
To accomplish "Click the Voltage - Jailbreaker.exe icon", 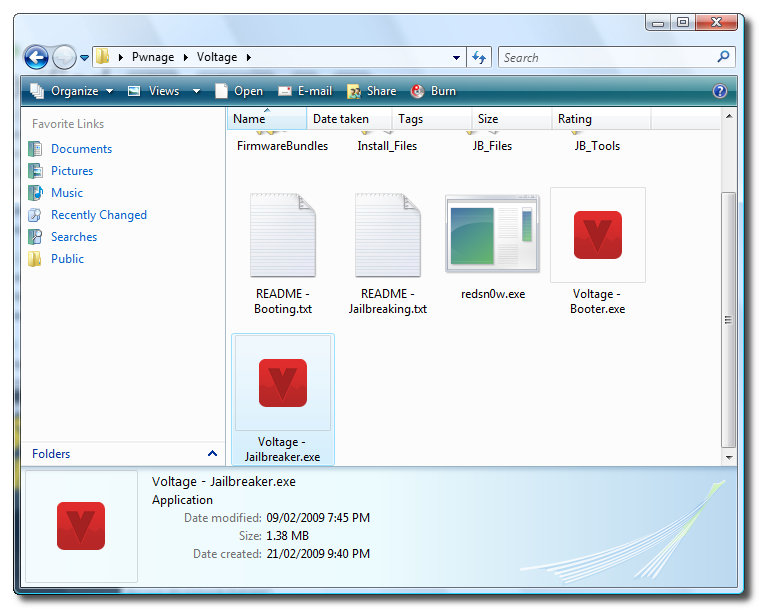I will [x=282, y=383].
